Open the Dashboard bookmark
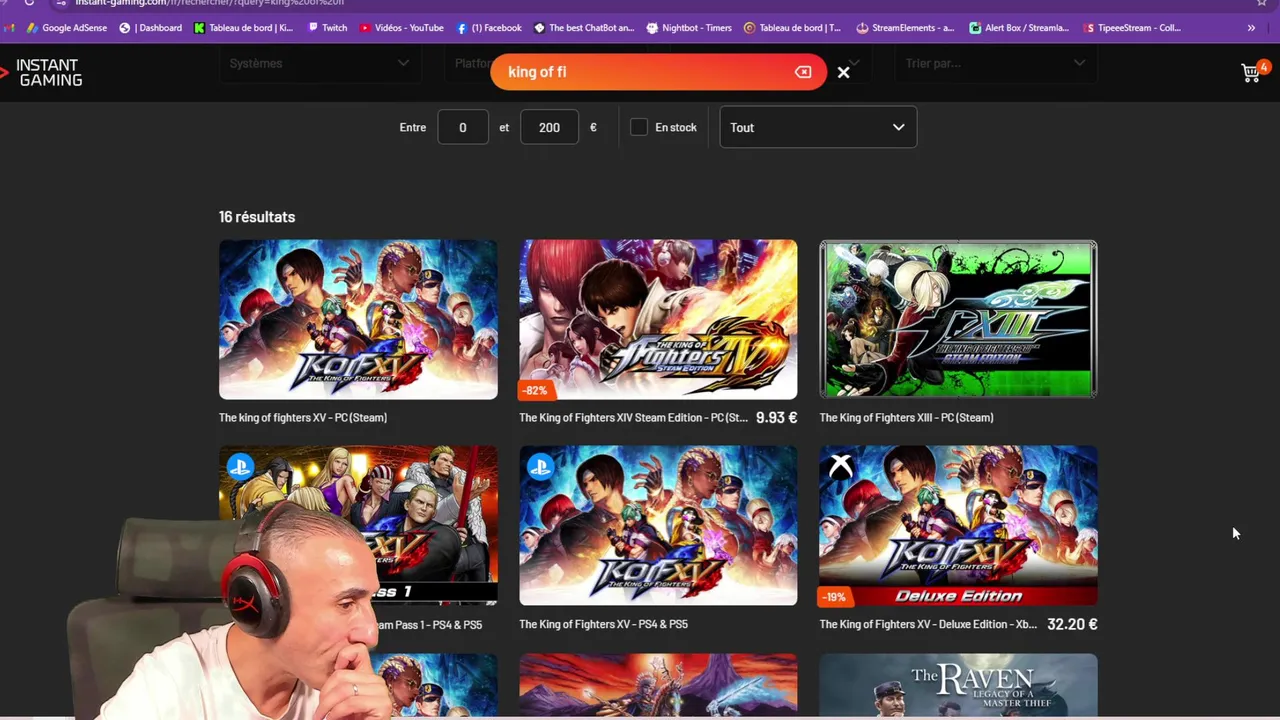 150,28
